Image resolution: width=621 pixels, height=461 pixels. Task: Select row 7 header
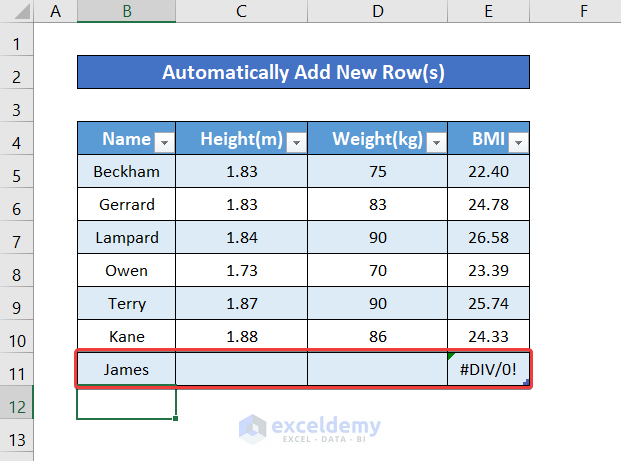pos(17,237)
